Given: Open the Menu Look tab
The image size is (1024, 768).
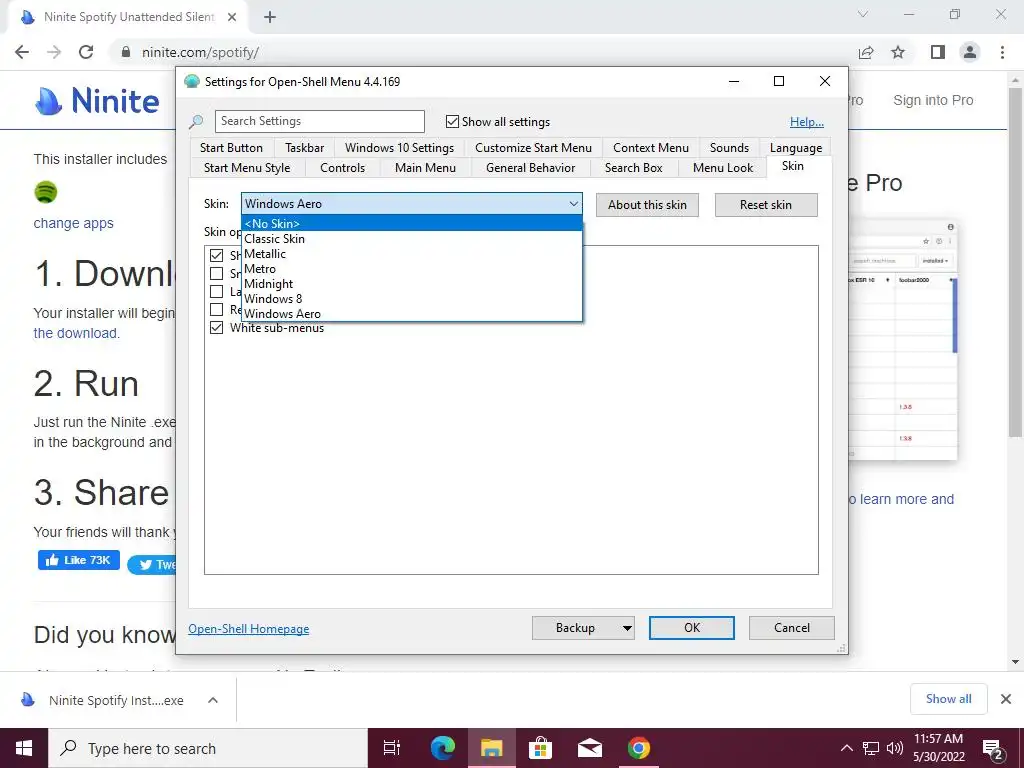Looking at the screenshot, I should coord(723,168).
